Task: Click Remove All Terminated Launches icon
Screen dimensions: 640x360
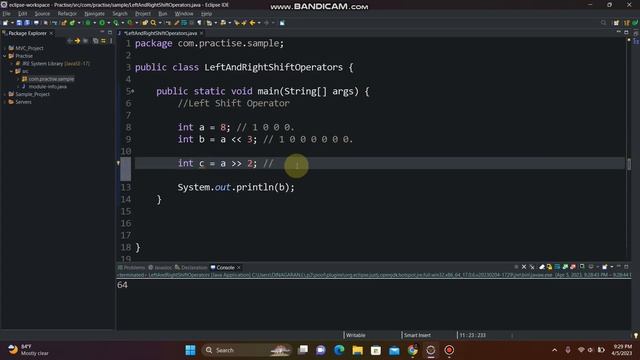Action: click(532, 267)
